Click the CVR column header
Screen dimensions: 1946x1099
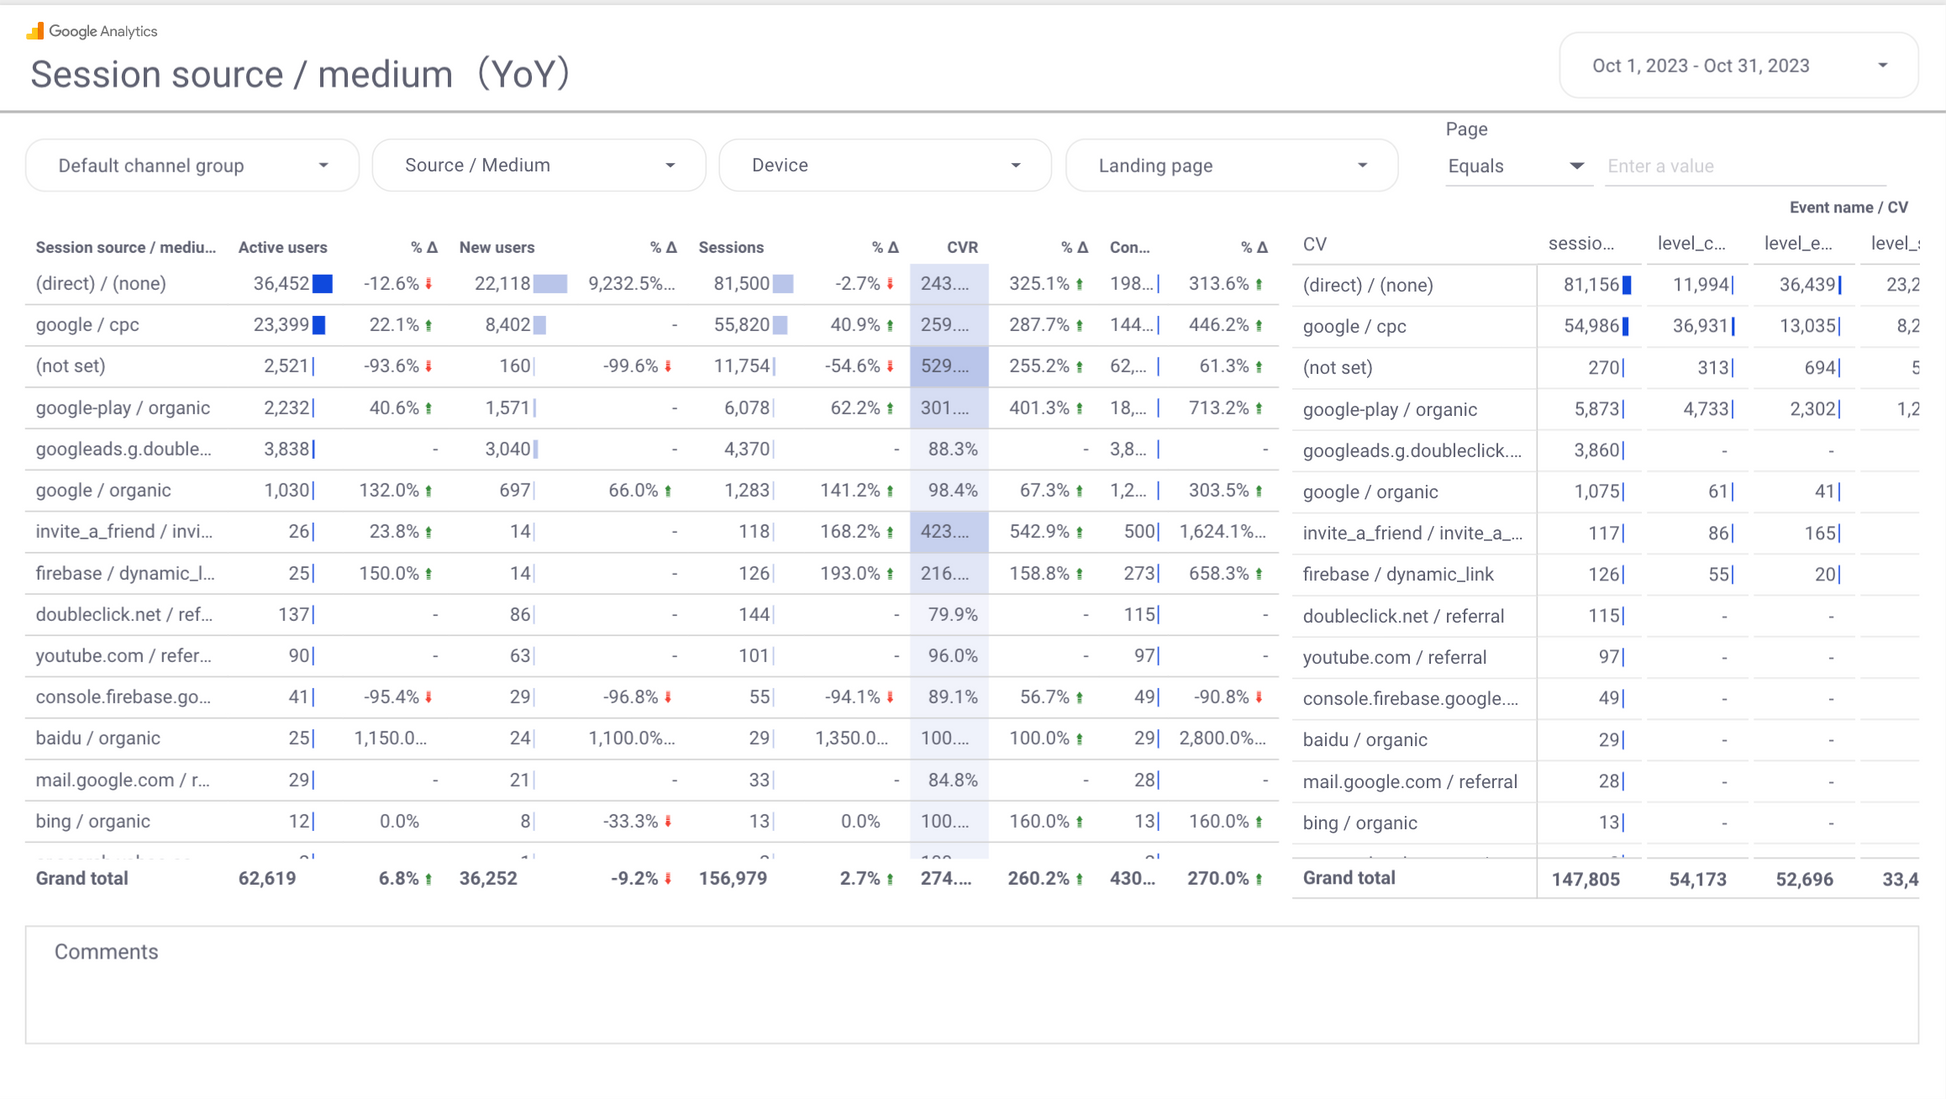[962, 247]
